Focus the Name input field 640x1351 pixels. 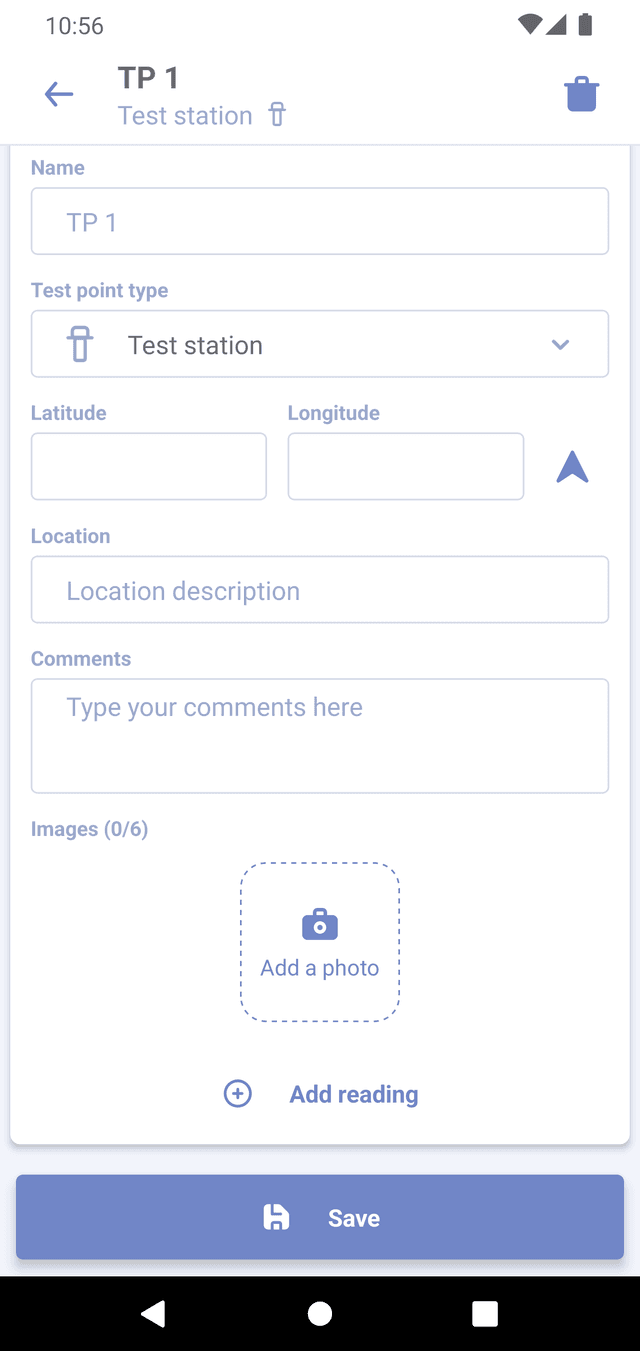pos(320,221)
